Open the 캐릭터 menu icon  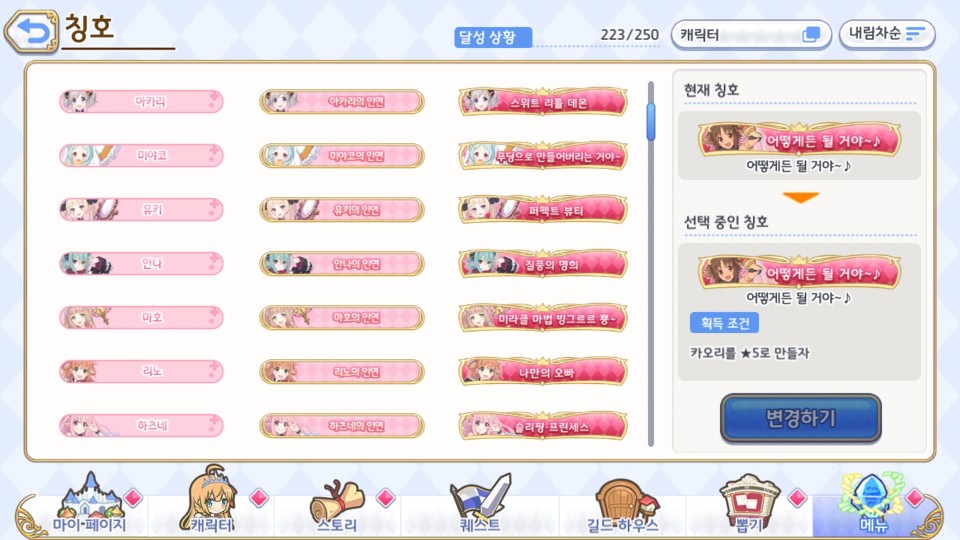(212, 501)
